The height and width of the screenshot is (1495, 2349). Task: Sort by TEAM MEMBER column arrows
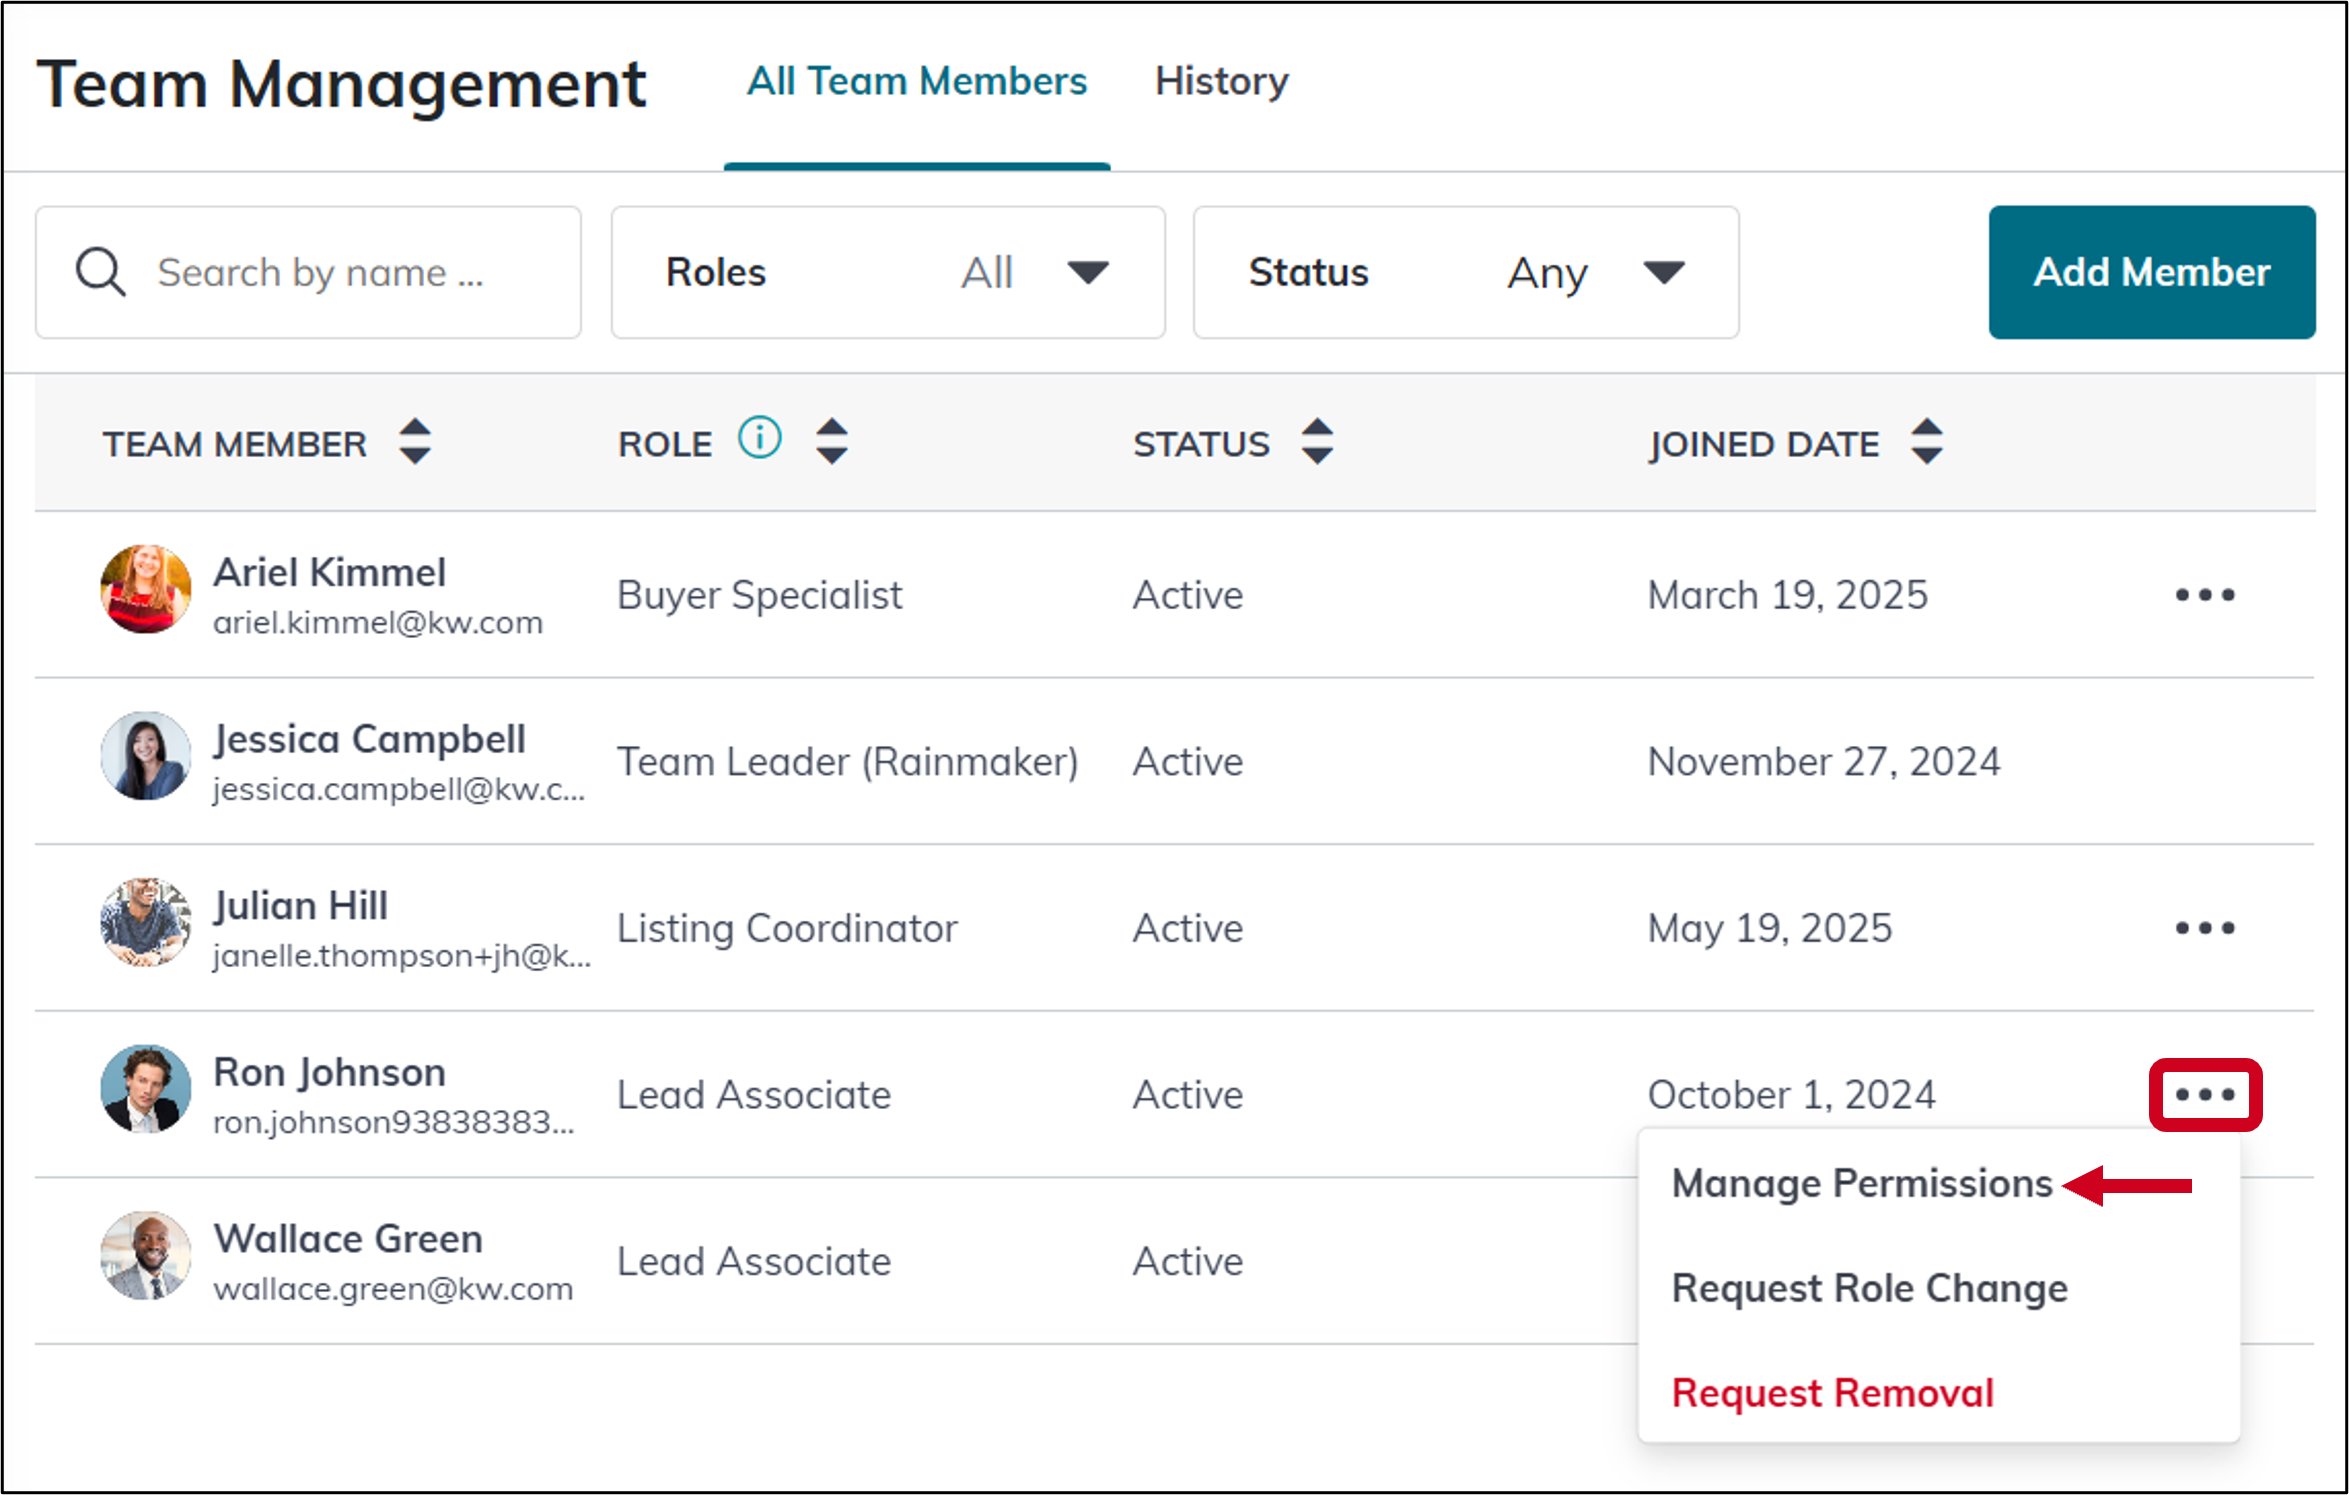pos(415,441)
